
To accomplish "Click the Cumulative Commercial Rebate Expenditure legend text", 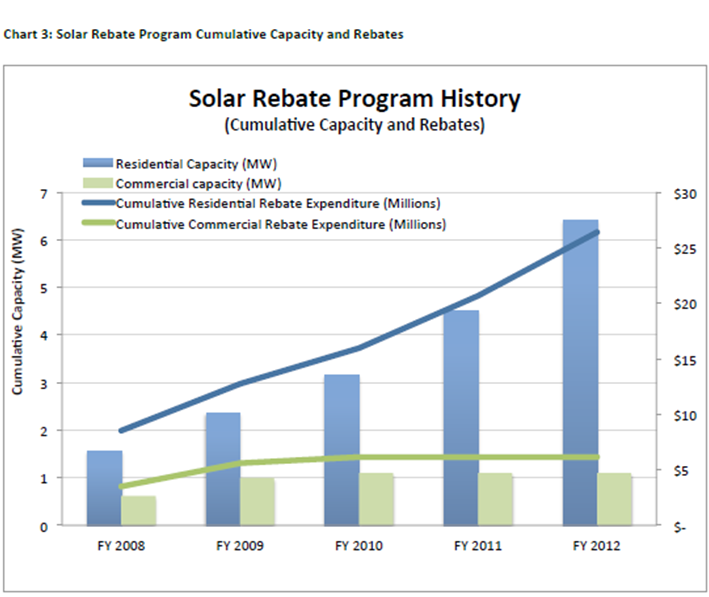I will tap(281, 225).
